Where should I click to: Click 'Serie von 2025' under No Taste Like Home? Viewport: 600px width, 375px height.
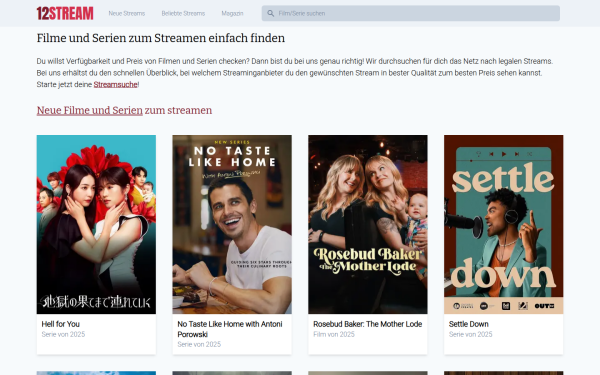[x=199, y=344]
